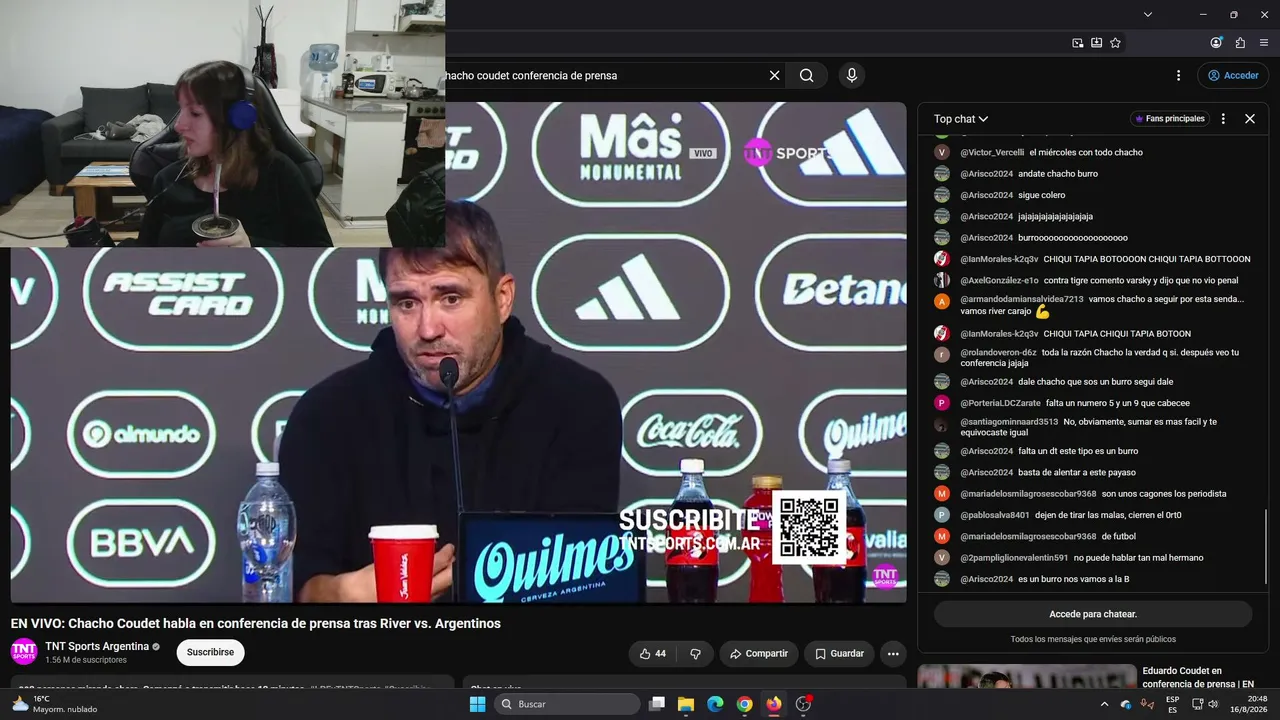Open the Windows Start menu
1280x720 pixels.
tap(478, 704)
